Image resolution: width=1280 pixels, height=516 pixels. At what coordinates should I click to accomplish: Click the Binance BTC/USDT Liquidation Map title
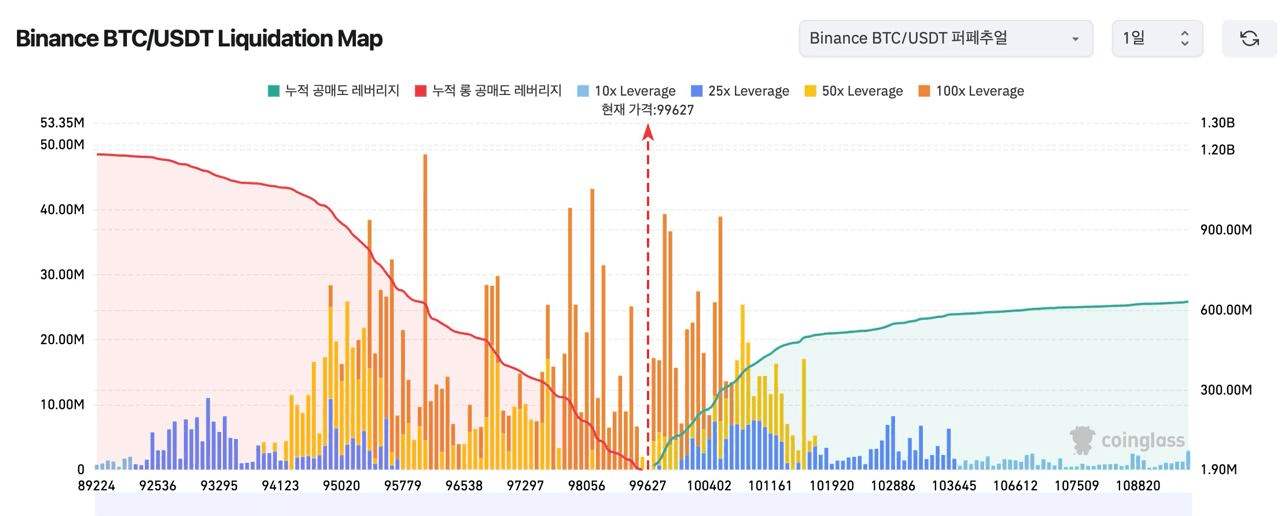(x=199, y=38)
